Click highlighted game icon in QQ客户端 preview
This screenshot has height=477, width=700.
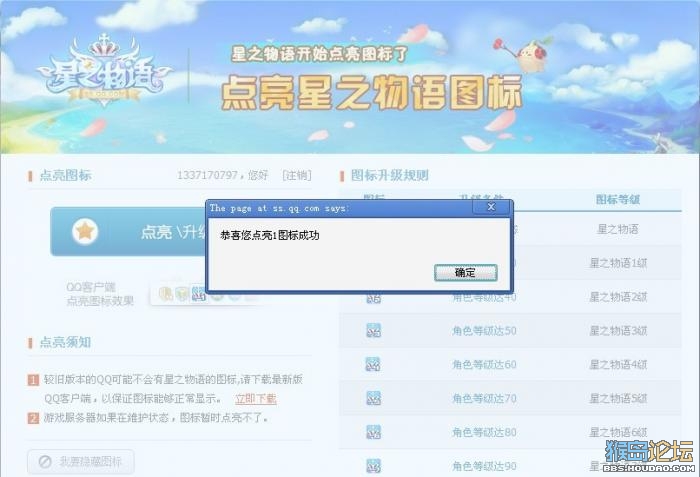(199, 294)
